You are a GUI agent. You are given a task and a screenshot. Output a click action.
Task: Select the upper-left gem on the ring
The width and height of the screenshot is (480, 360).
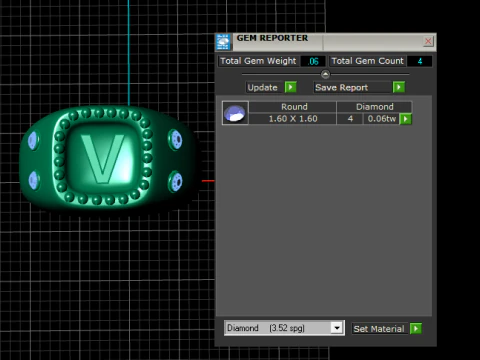[x=33, y=140]
